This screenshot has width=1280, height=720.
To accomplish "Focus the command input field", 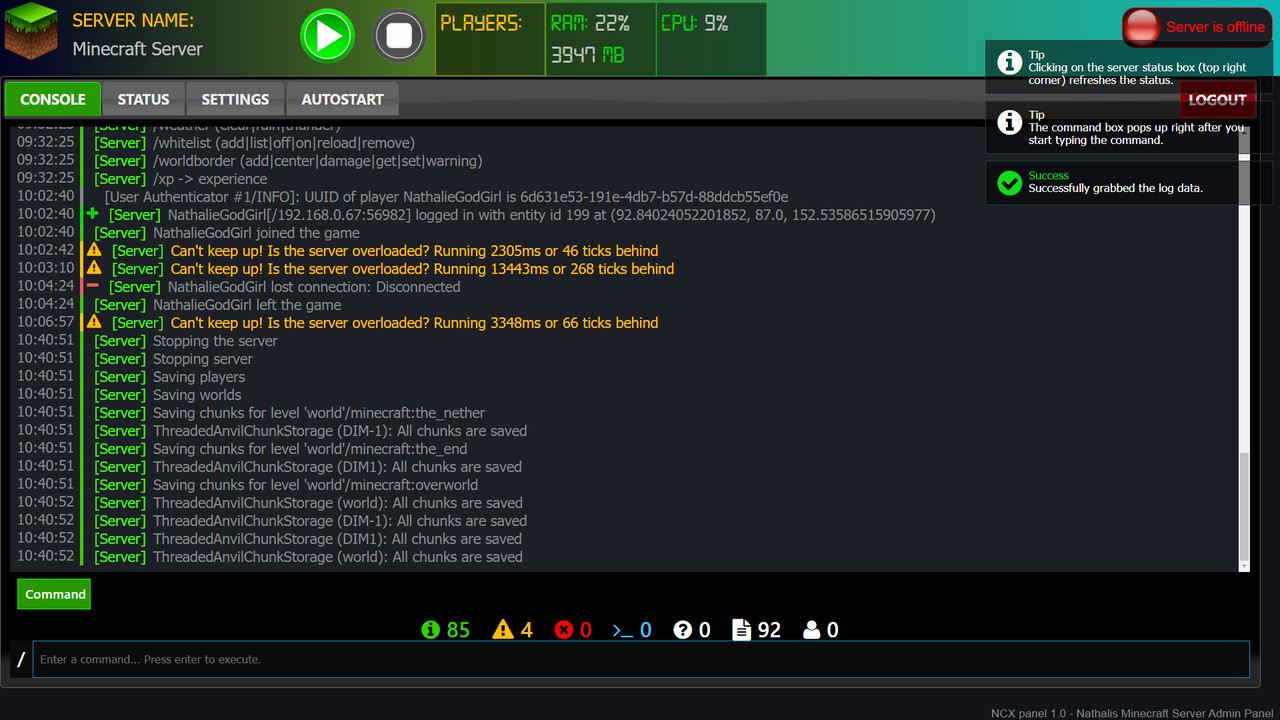I will pyautogui.click(x=640, y=659).
